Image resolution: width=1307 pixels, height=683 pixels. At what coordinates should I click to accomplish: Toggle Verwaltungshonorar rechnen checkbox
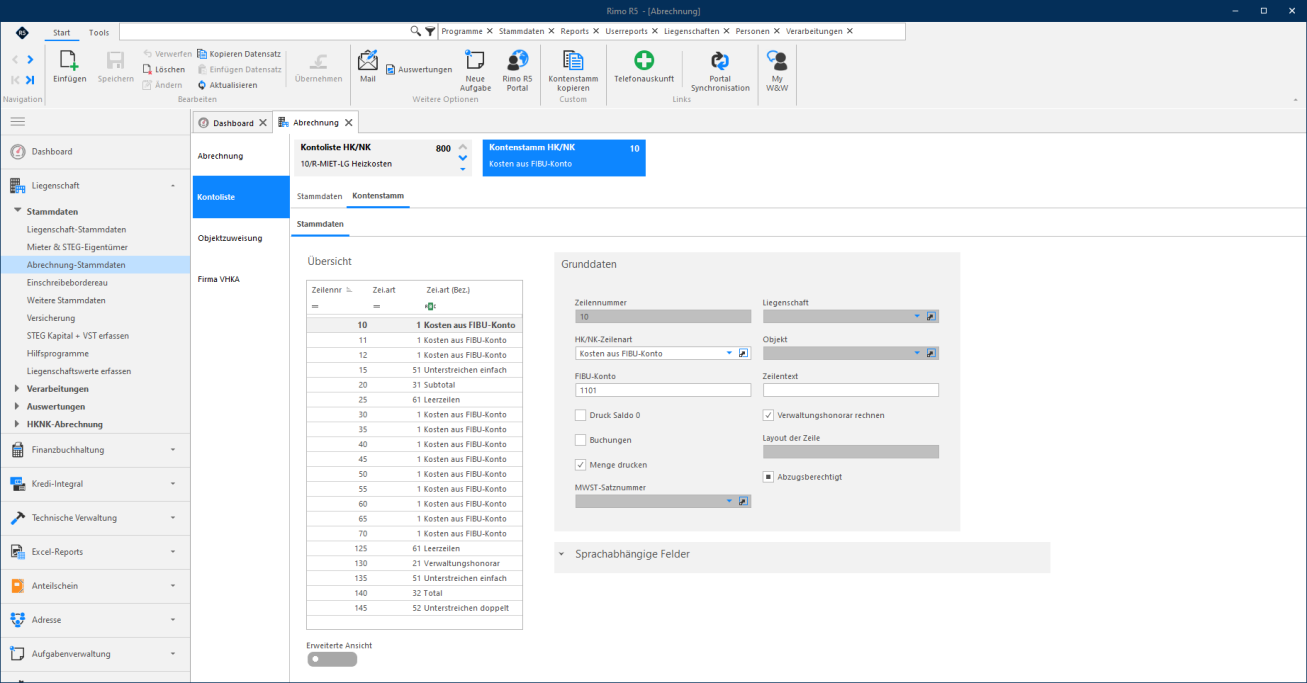click(x=769, y=415)
